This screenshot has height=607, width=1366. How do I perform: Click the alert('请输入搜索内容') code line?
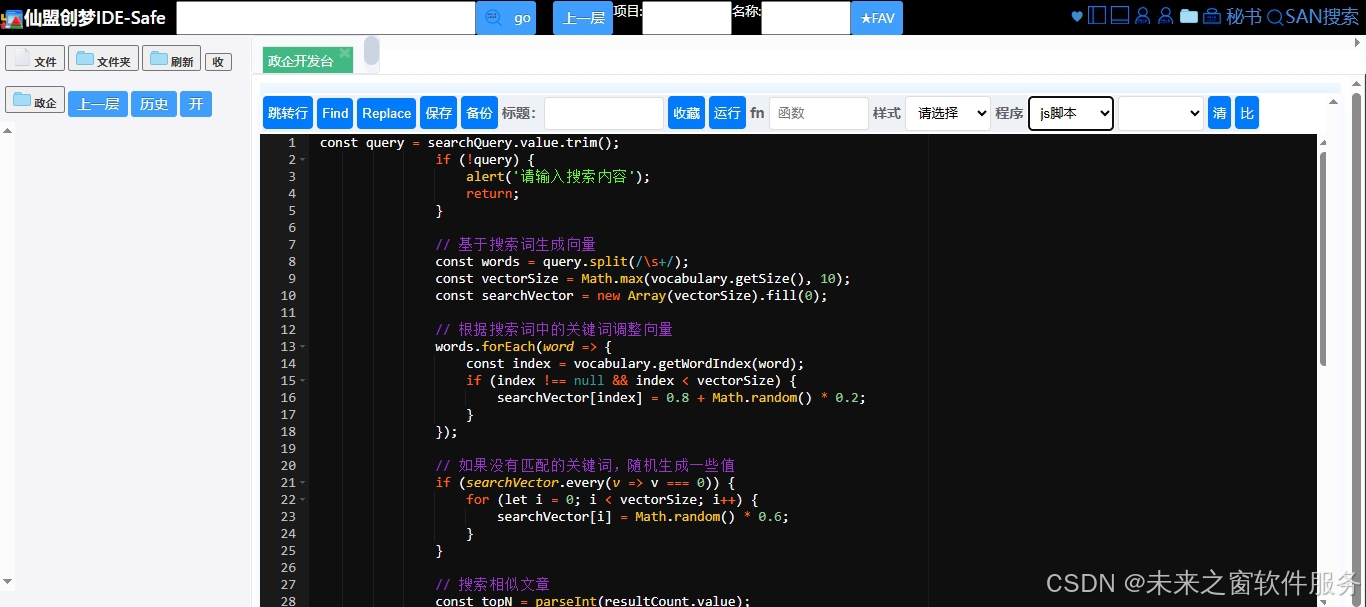click(x=558, y=177)
